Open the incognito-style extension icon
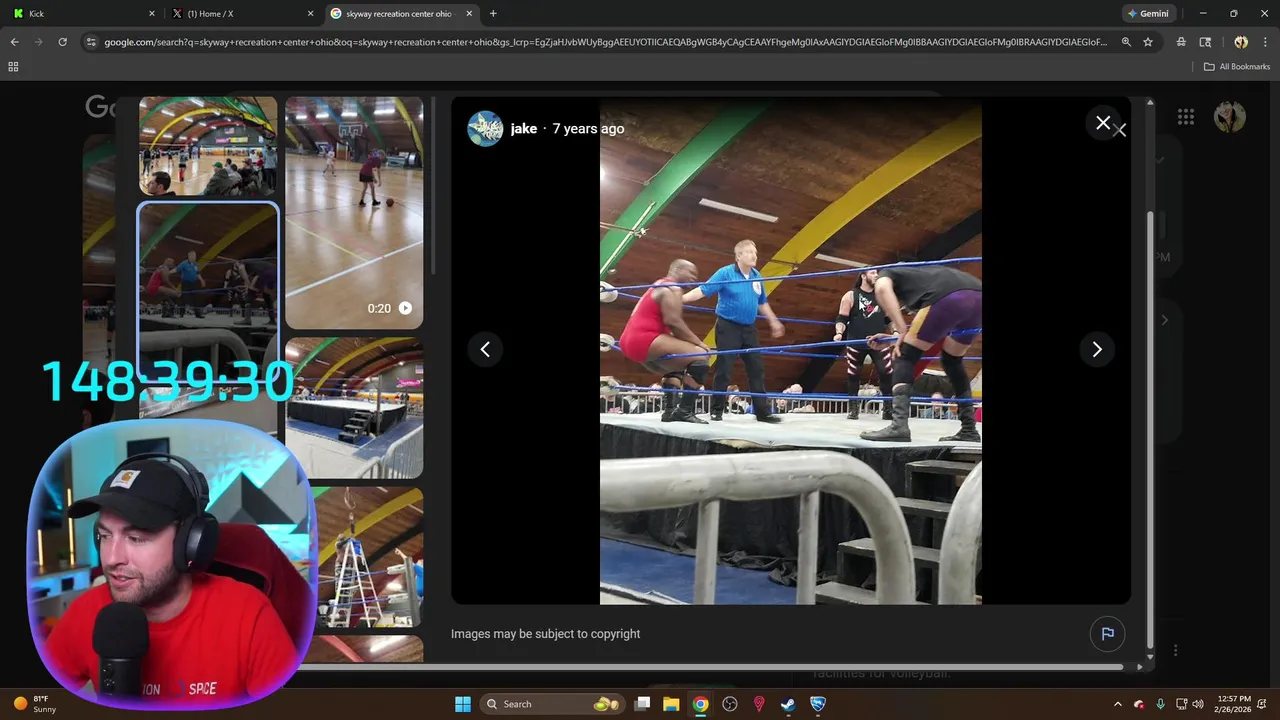The image size is (1280, 720). click(x=1181, y=42)
